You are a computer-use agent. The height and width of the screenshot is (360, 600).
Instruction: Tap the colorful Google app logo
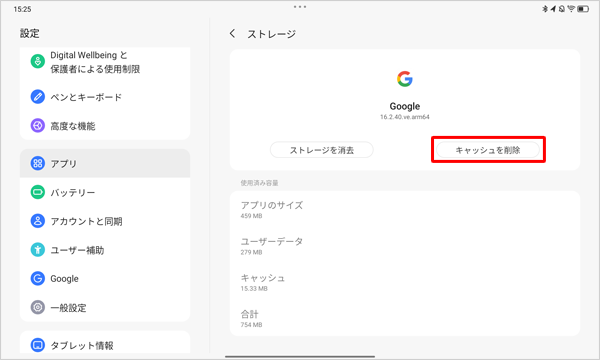[x=404, y=79]
